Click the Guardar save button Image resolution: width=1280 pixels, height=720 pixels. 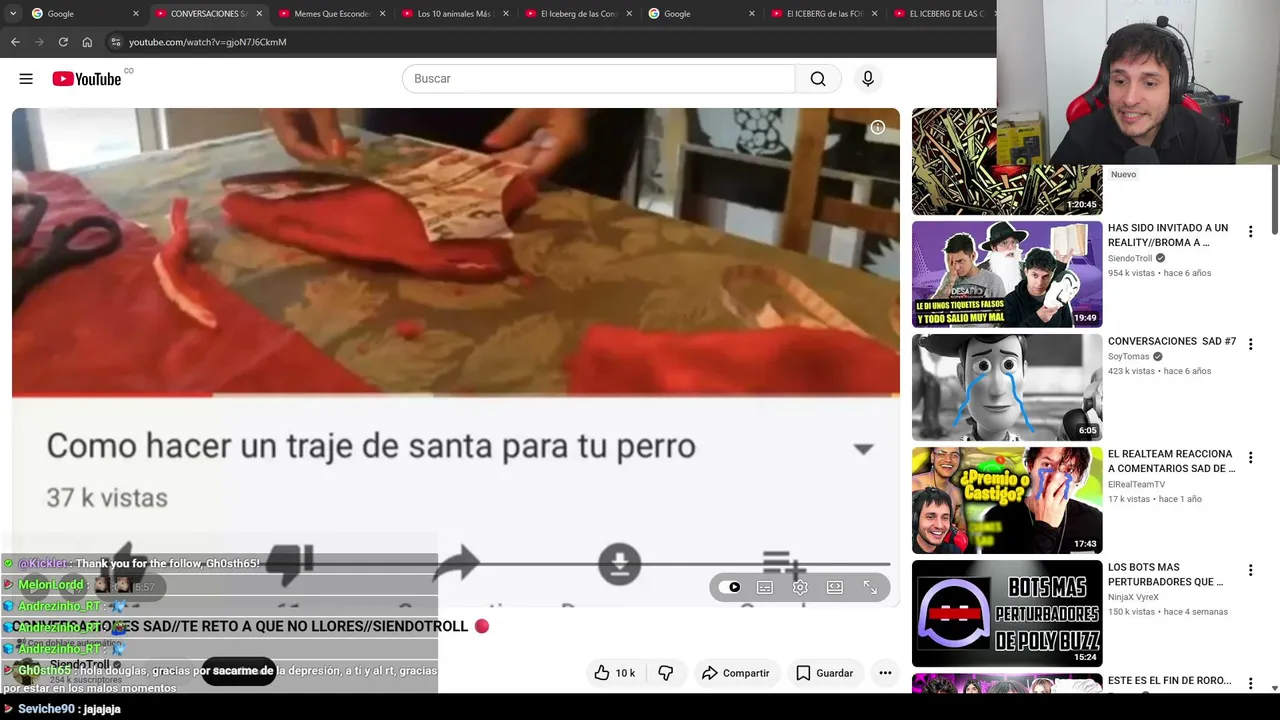pos(825,673)
